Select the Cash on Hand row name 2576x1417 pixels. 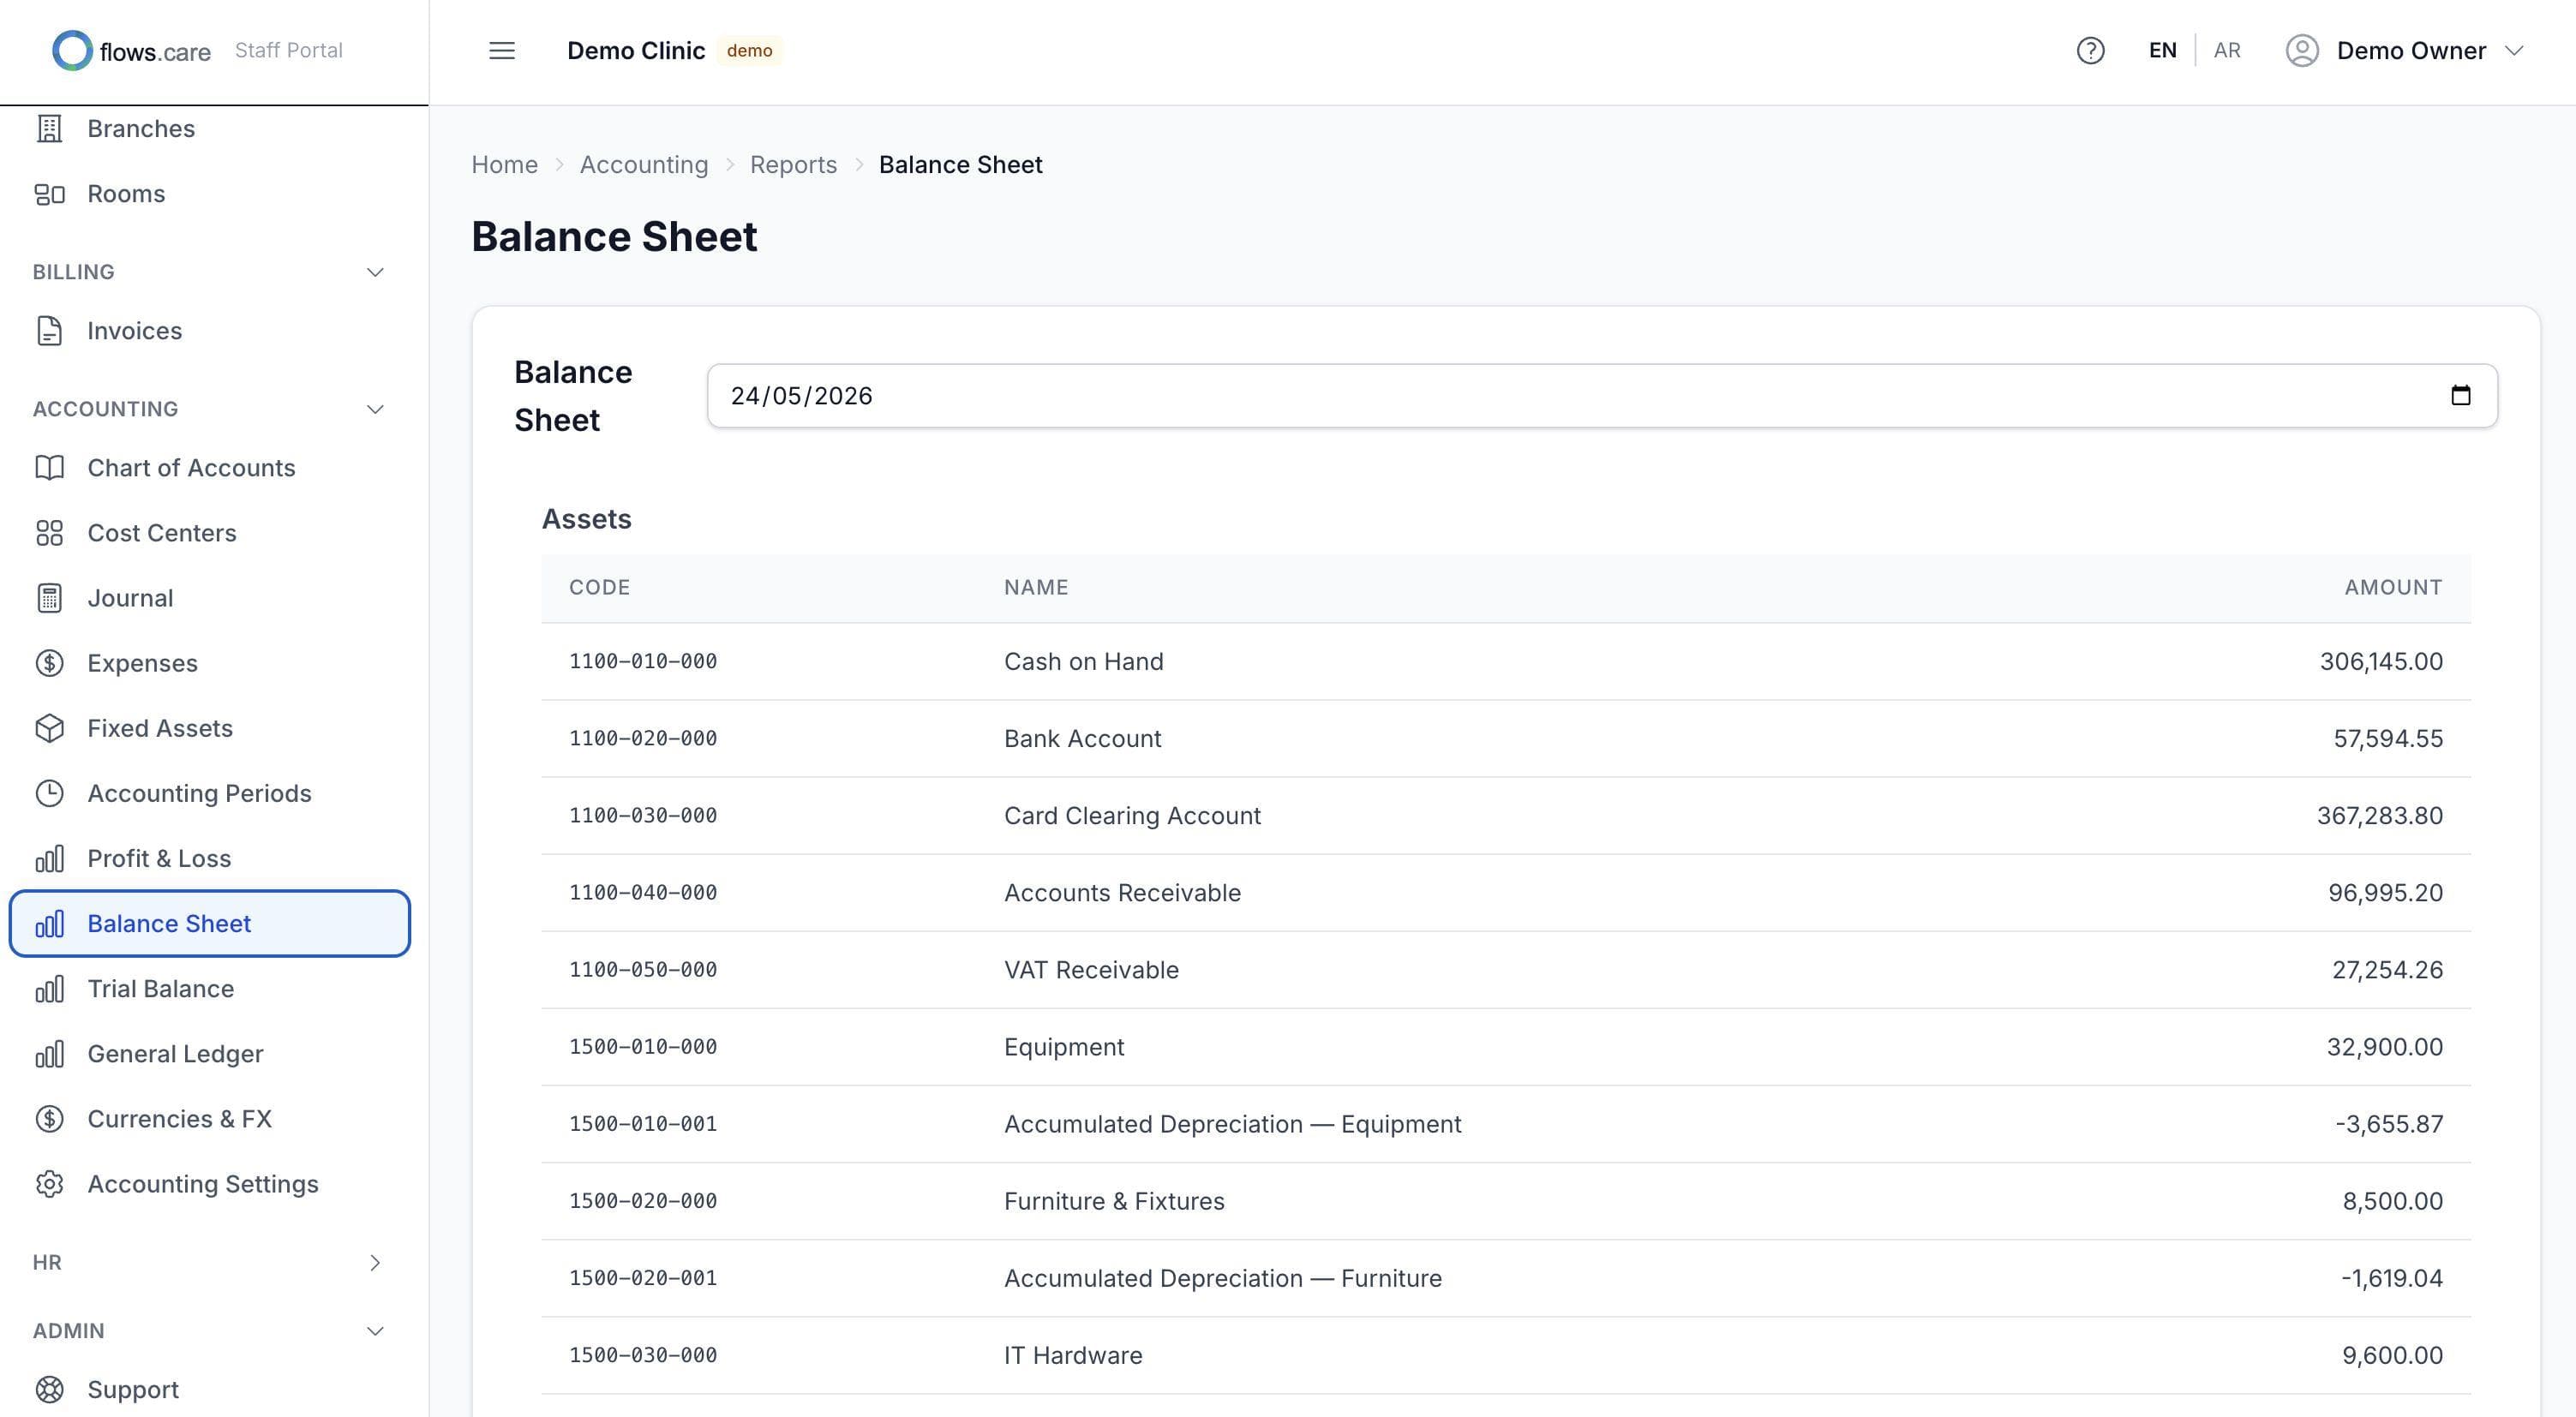point(1083,662)
